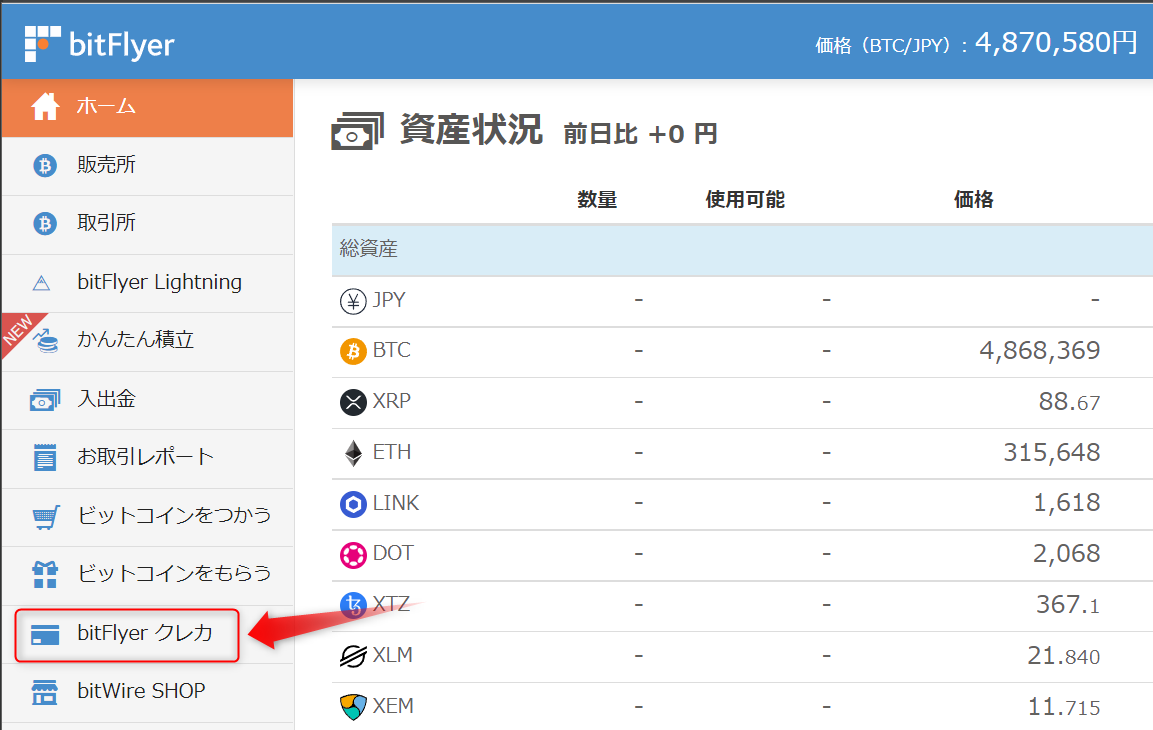
Task: Click the XRP row label
Action: [391, 401]
